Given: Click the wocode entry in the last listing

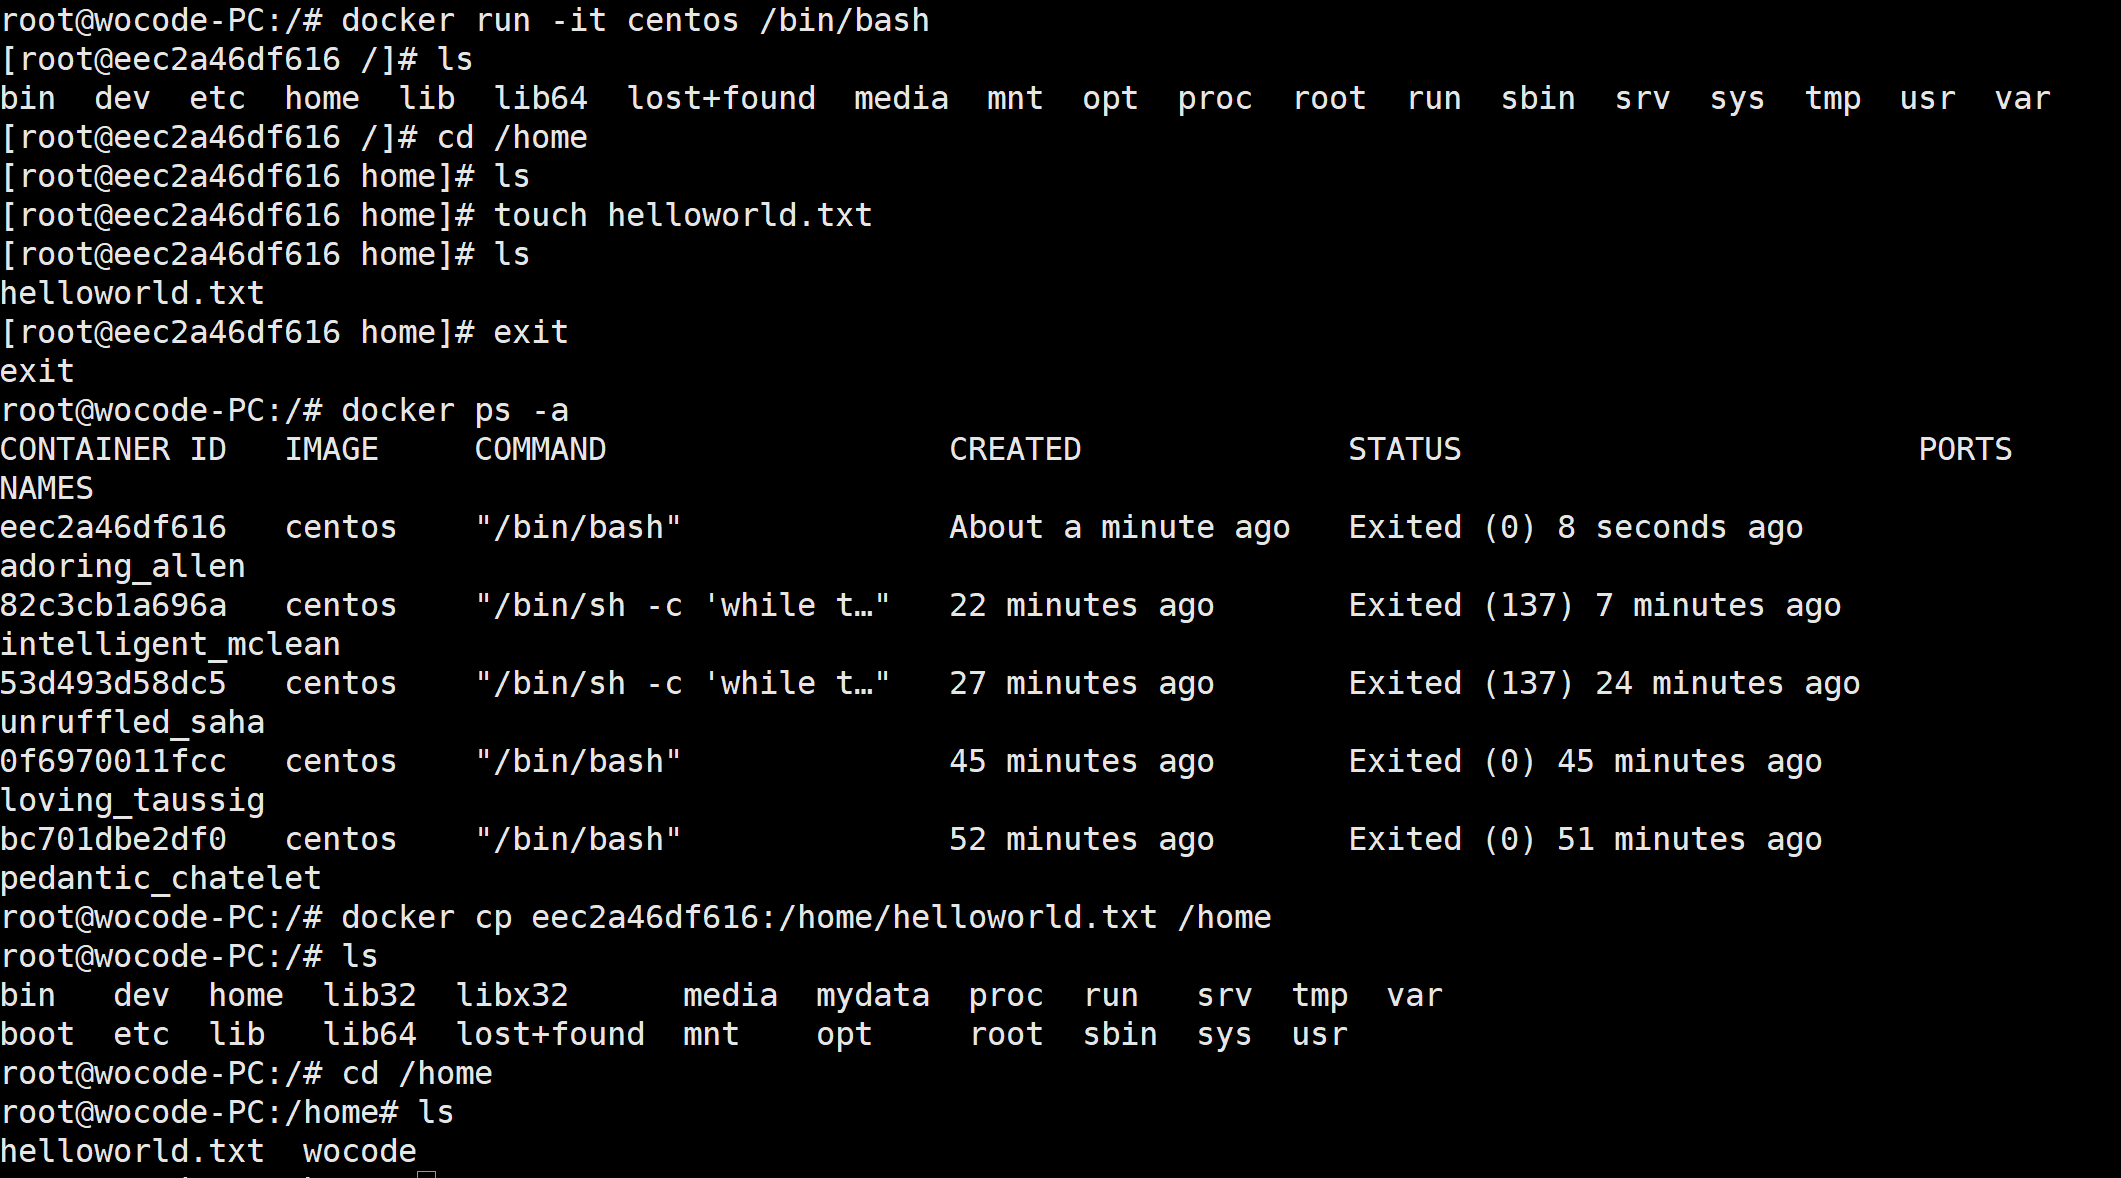Looking at the screenshot, I should [x=359, y=1152].
